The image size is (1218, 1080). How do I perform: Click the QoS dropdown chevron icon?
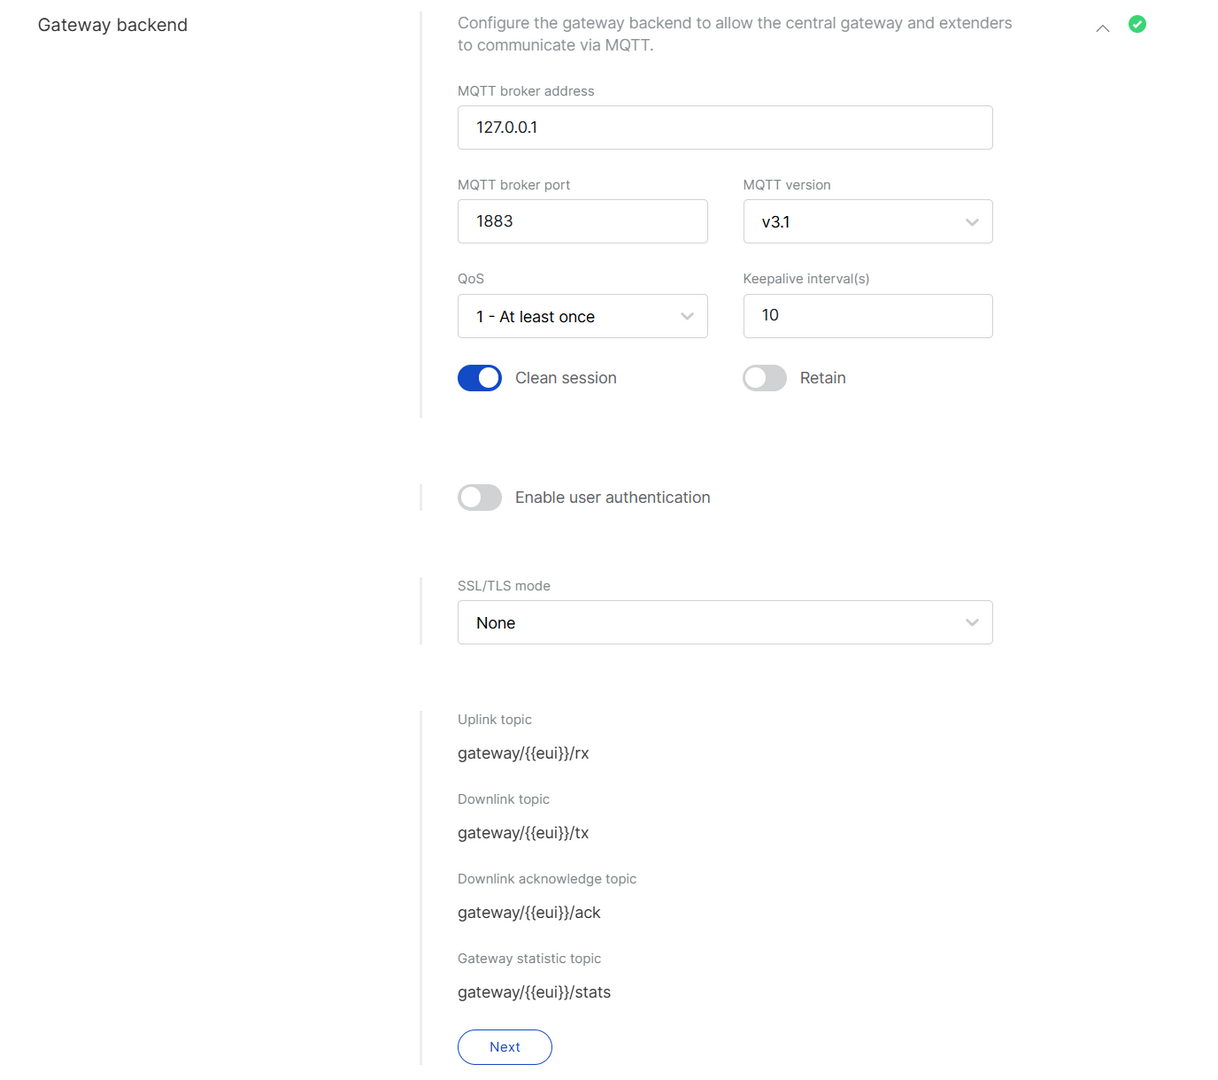[x=687, y=316]
